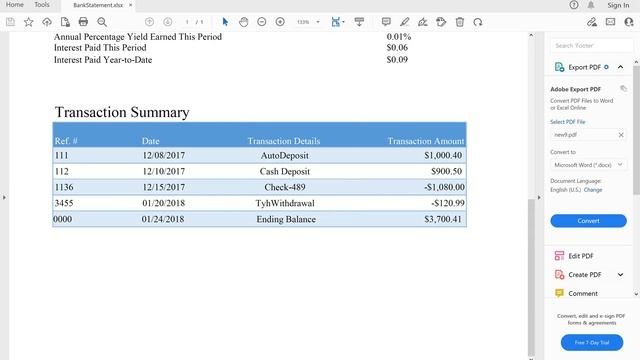The image size is (640, 360).
Task: Open the Find text magnifier
Action: coord(102,22)
